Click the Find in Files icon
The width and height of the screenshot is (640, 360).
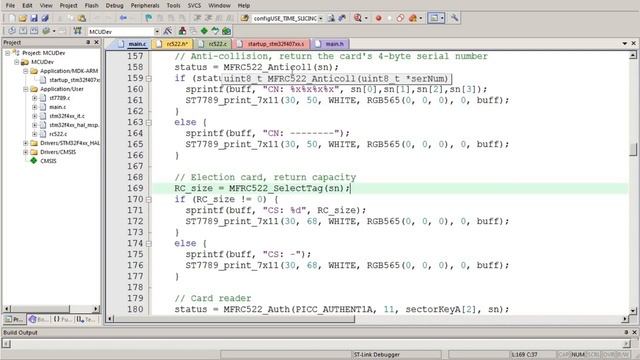[x=244, y=18]
